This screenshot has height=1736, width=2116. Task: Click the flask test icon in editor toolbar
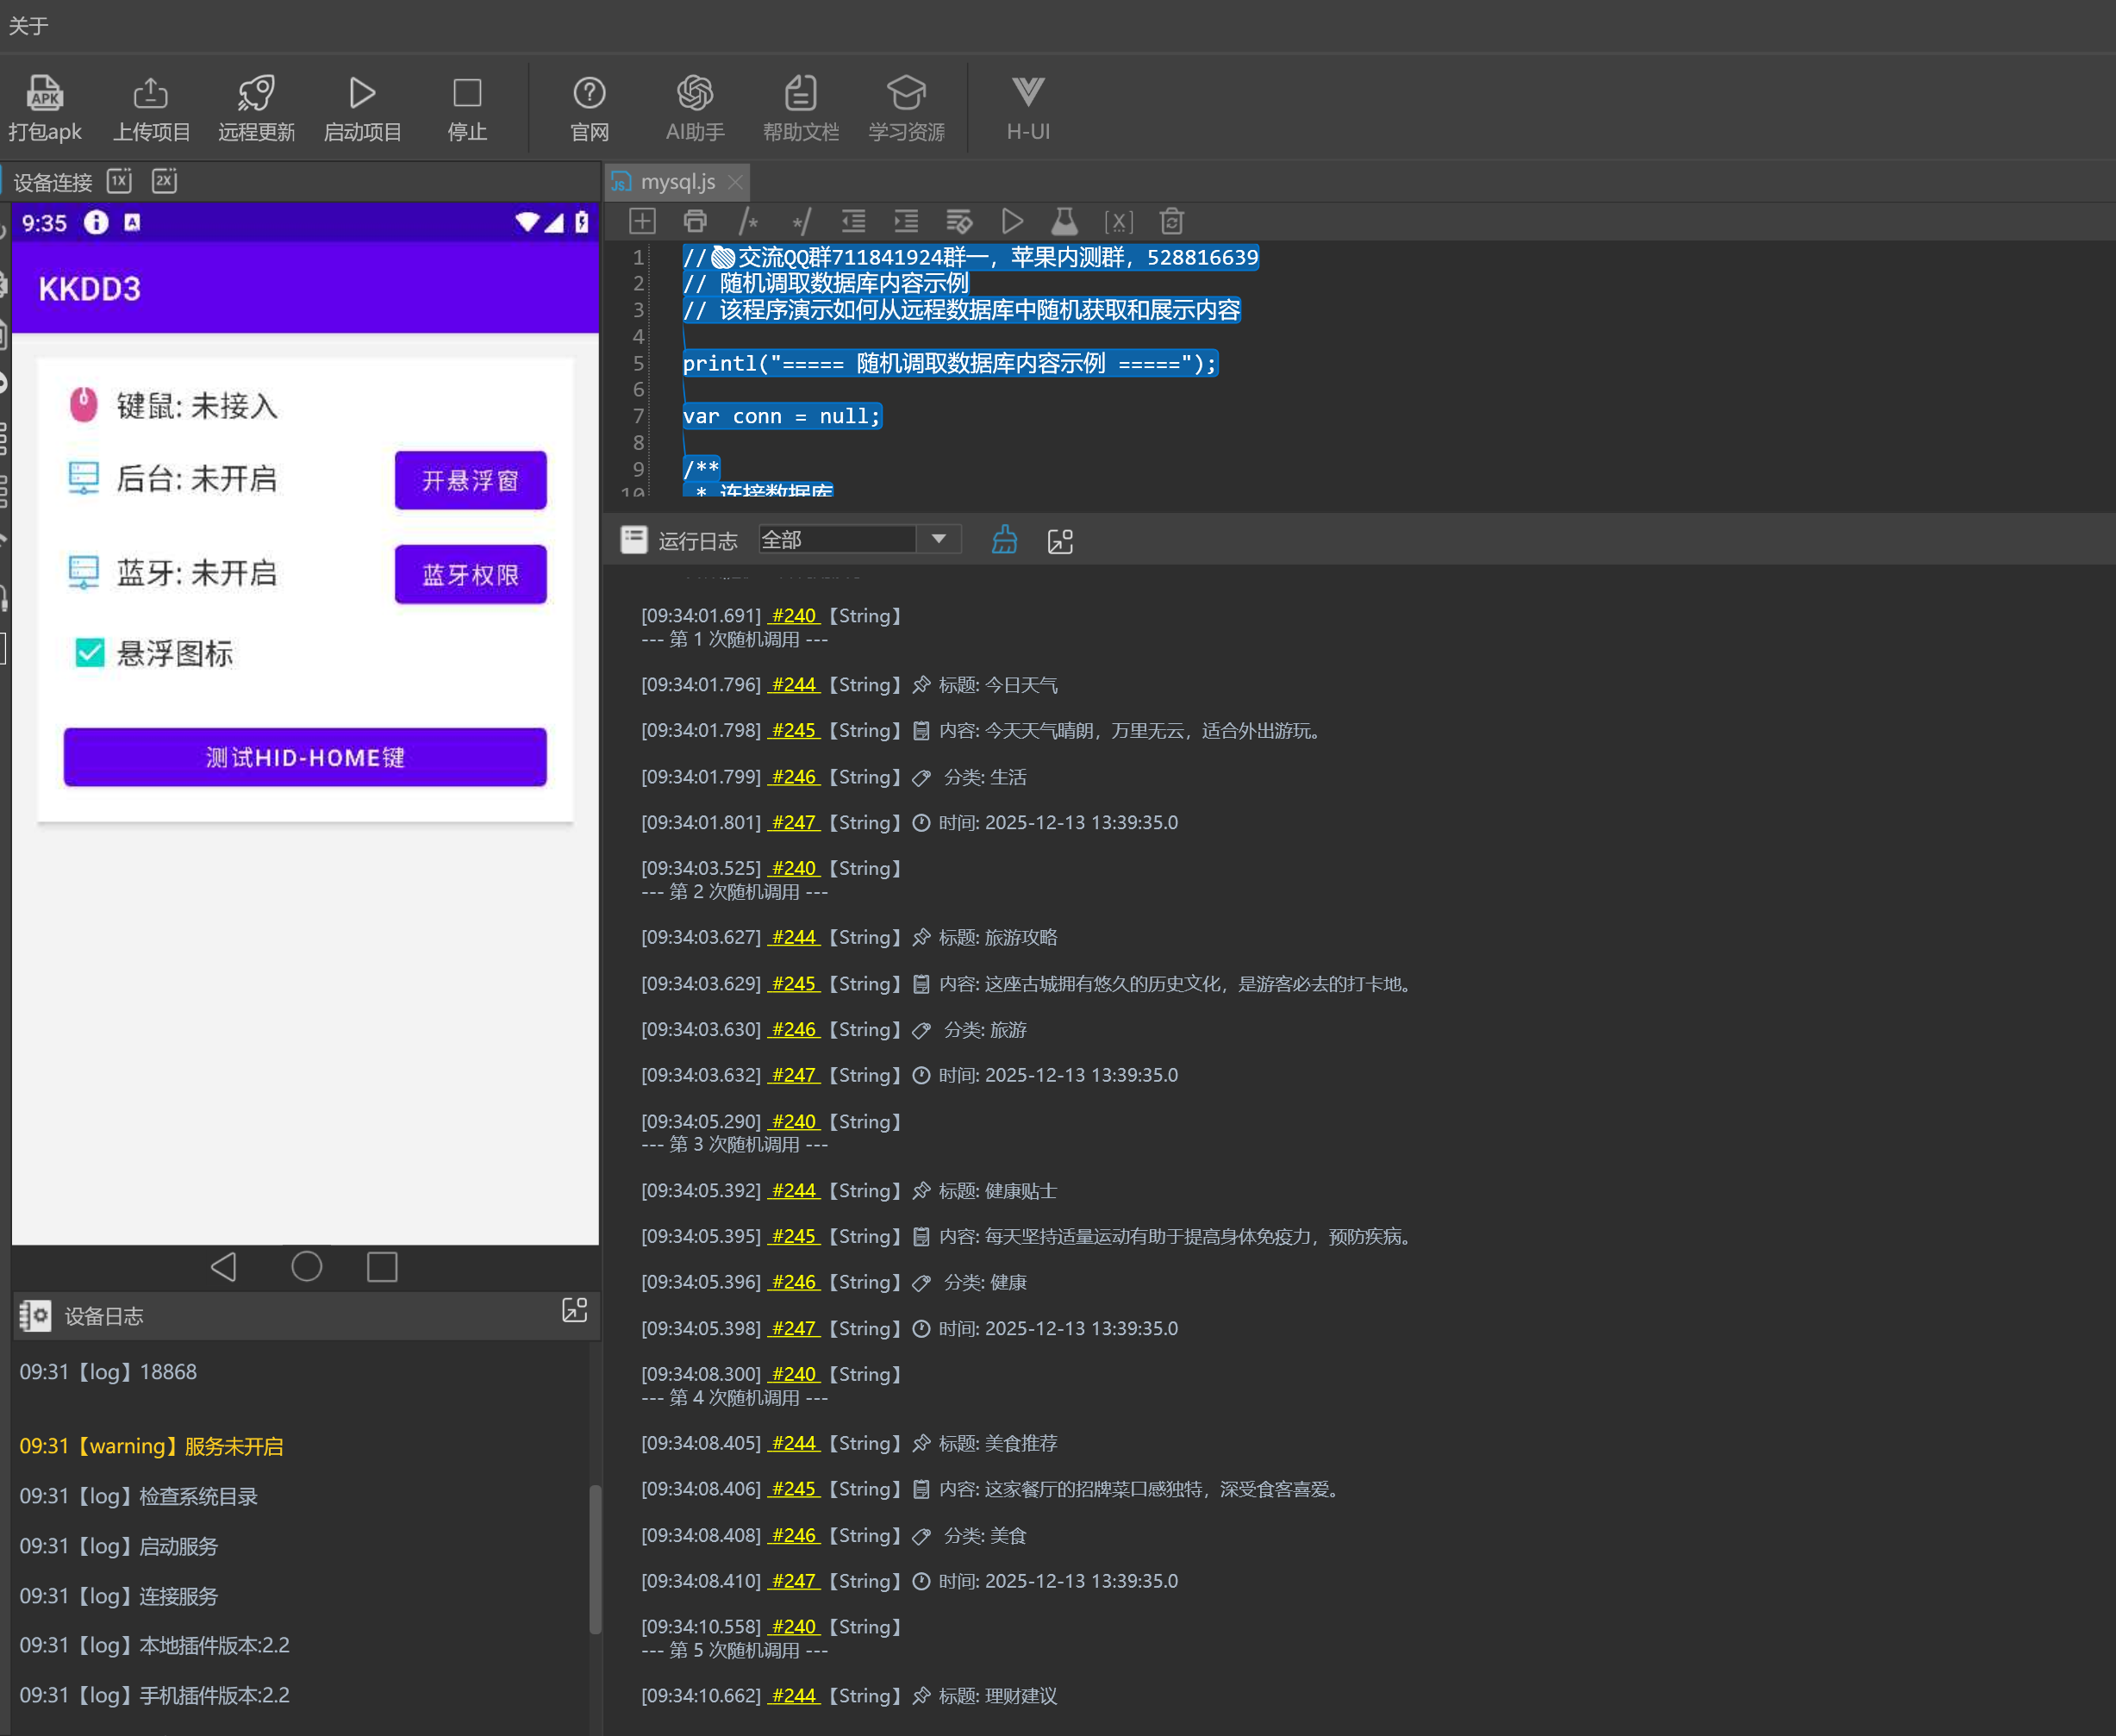1064,221
